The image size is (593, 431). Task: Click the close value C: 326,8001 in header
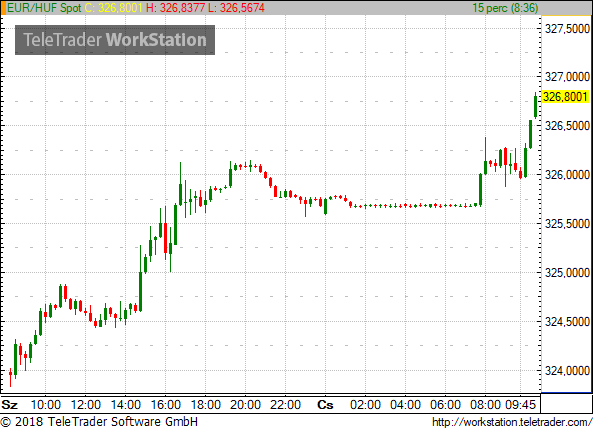click(113, 8)
